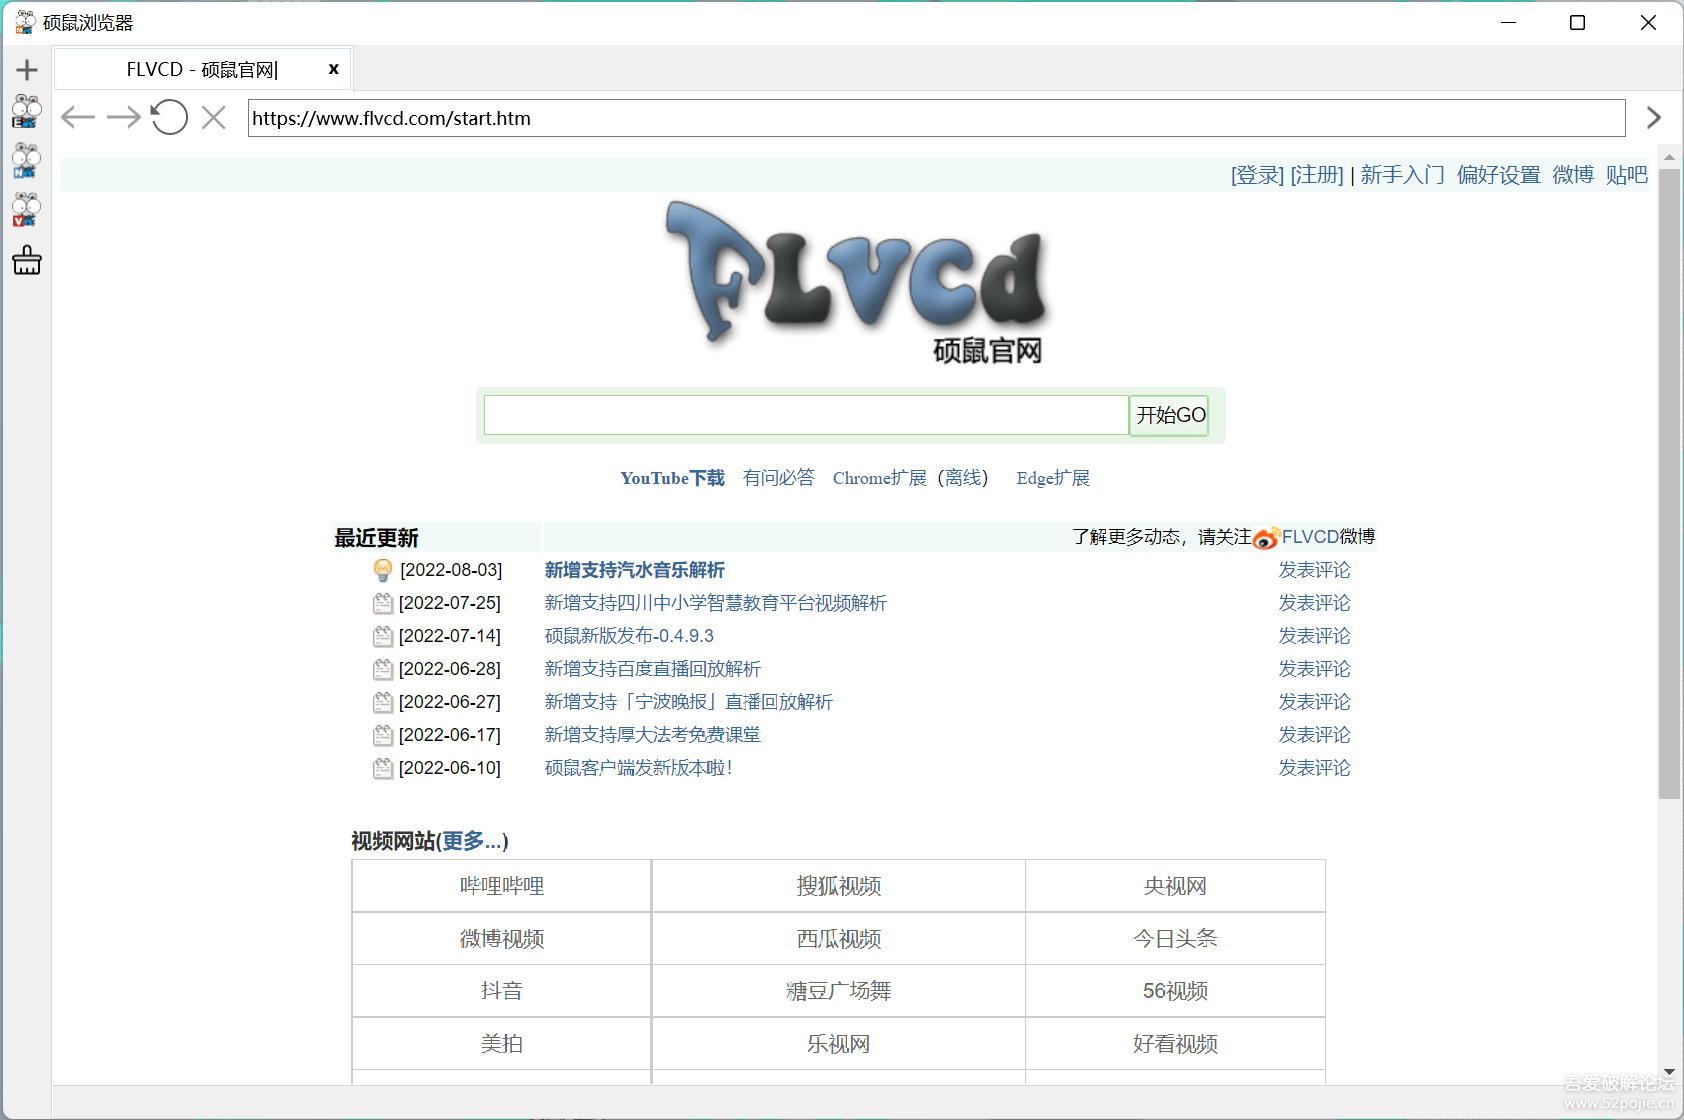Open 更多... video sites link
Screen dimensions: 1684x1120
coord(472,841)
